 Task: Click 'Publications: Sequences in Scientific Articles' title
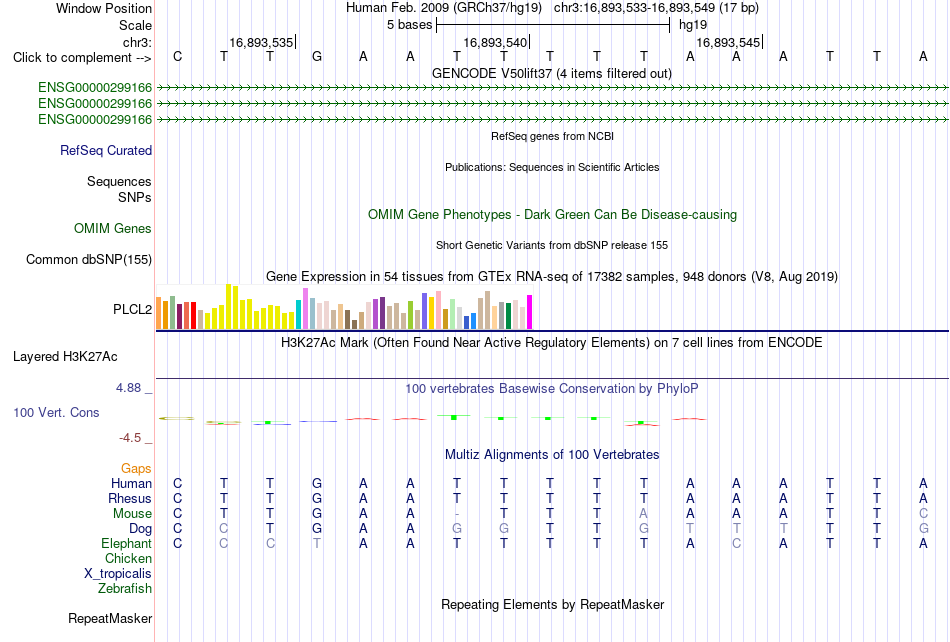552,167
